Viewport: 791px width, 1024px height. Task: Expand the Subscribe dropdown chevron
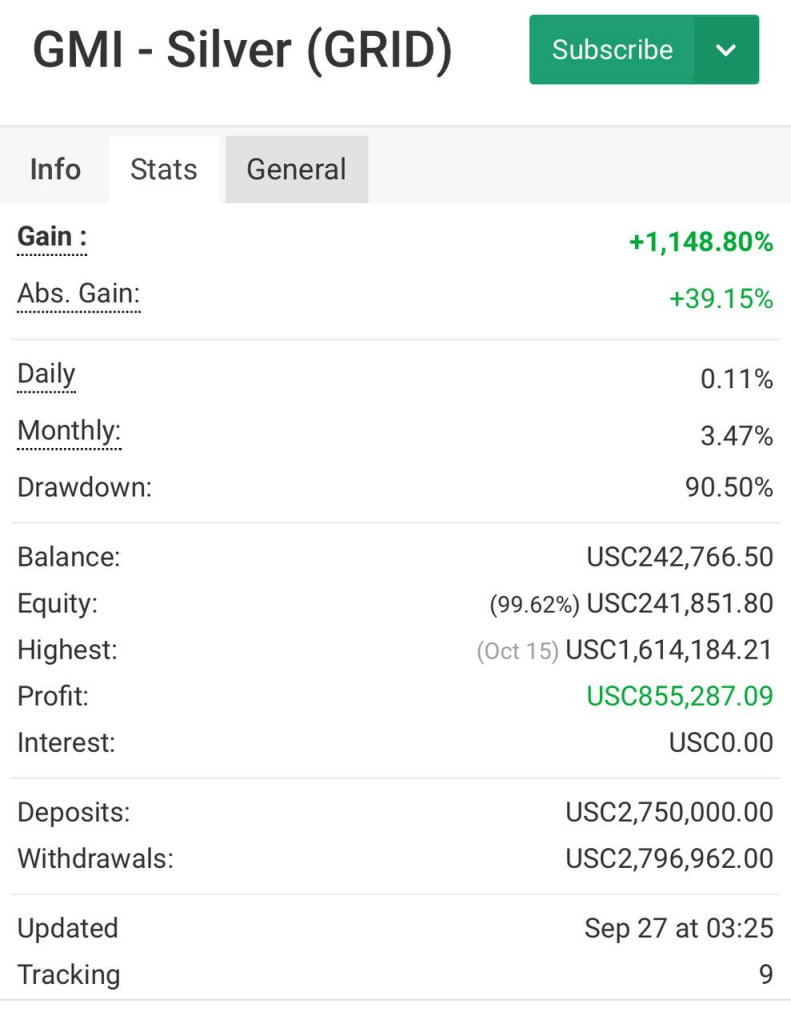727,50
